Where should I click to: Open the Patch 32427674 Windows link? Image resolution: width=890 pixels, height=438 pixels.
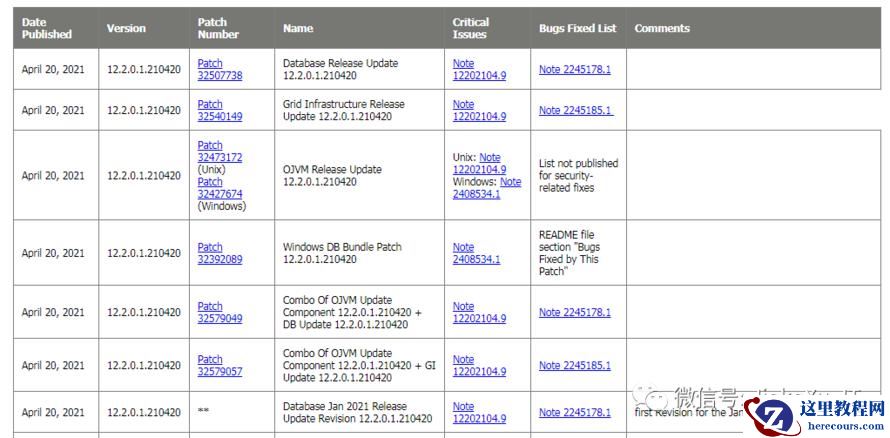coord(220,188)
